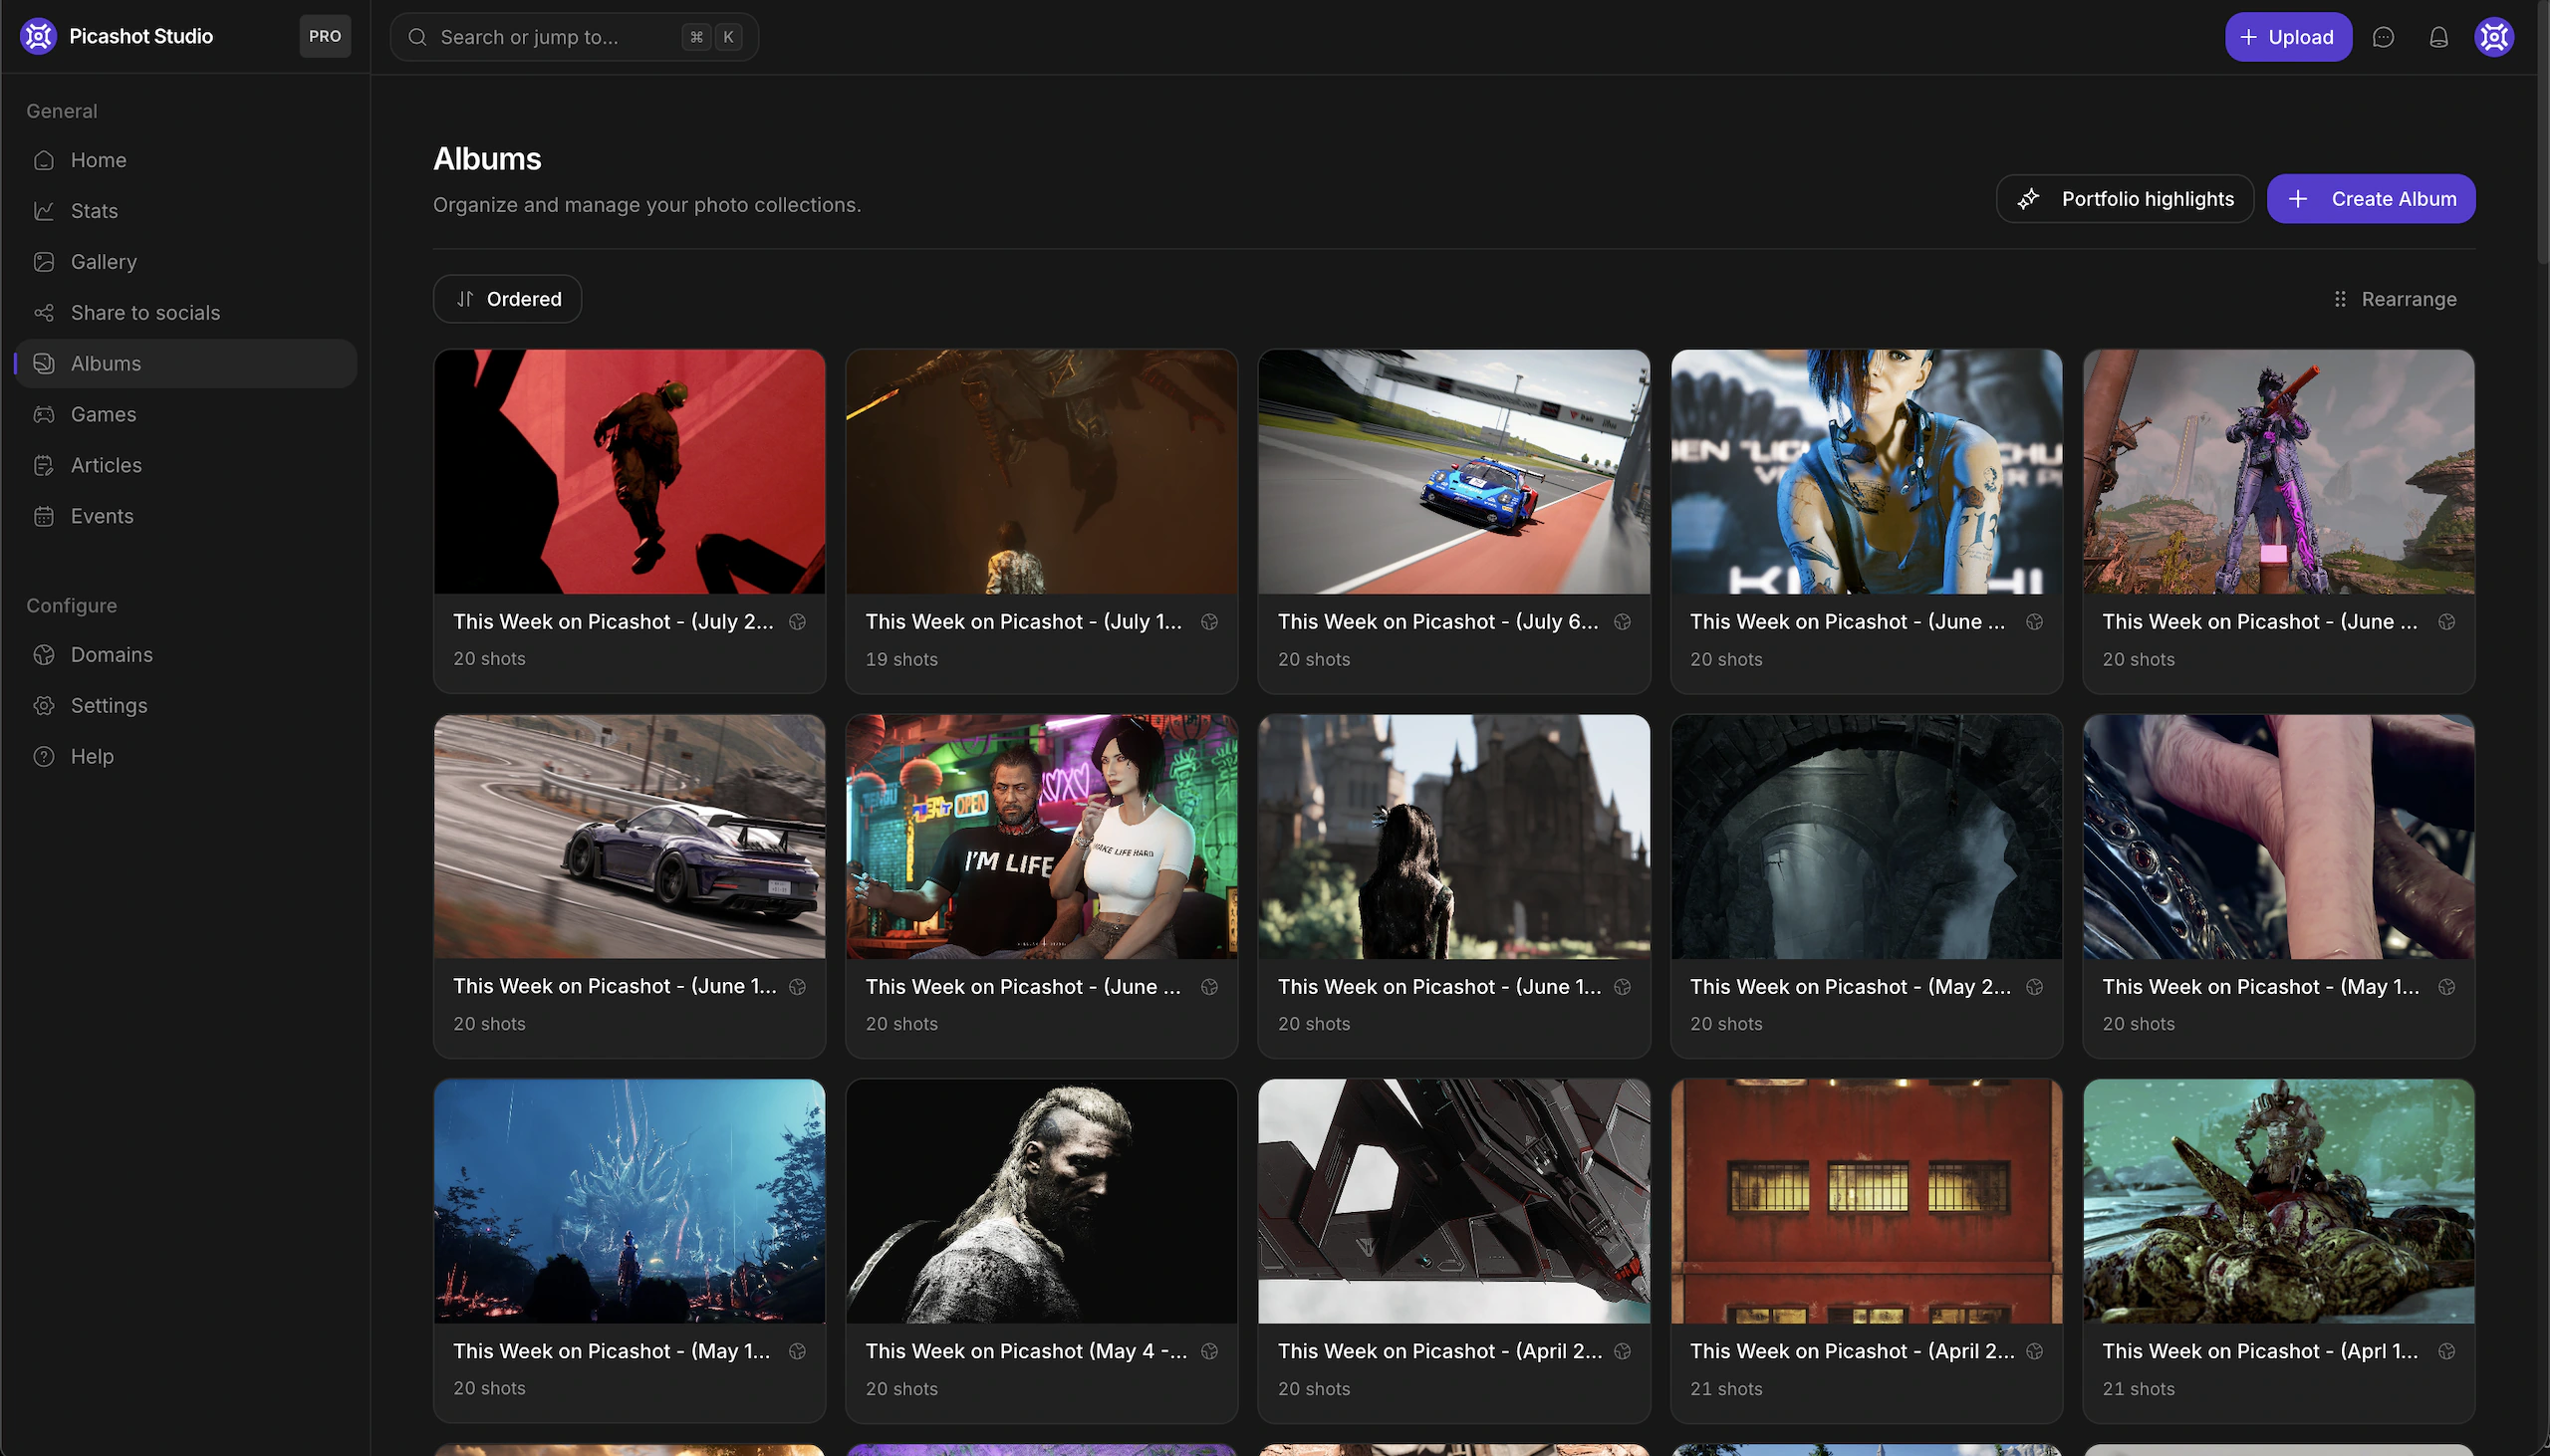This screenshot has height=1456, width=2550.
Task: Click the page vertical scrollbar
Action: 2543,135
